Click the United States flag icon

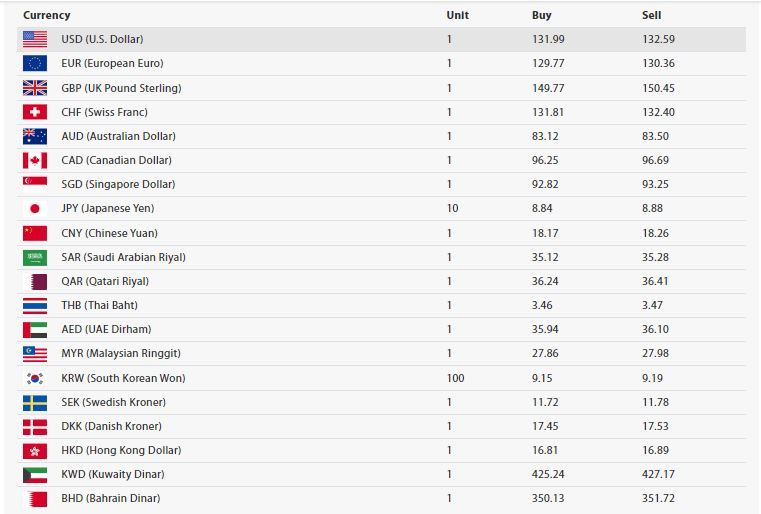click(35, 39)
